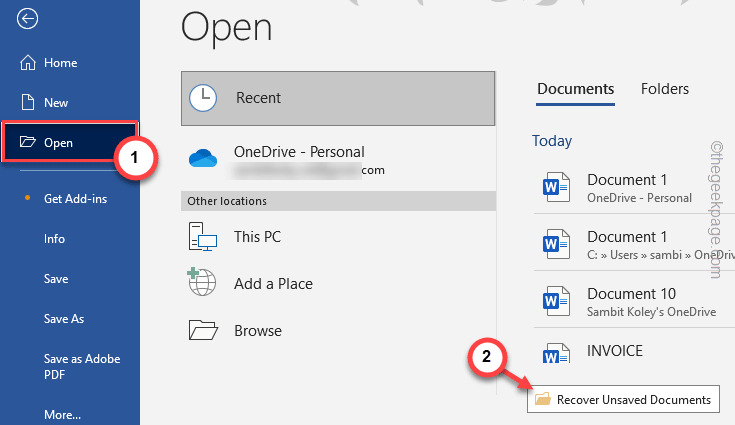Screen dimensions: 735x425
Task: Open Get Add-ins
Action: point(75,199)
